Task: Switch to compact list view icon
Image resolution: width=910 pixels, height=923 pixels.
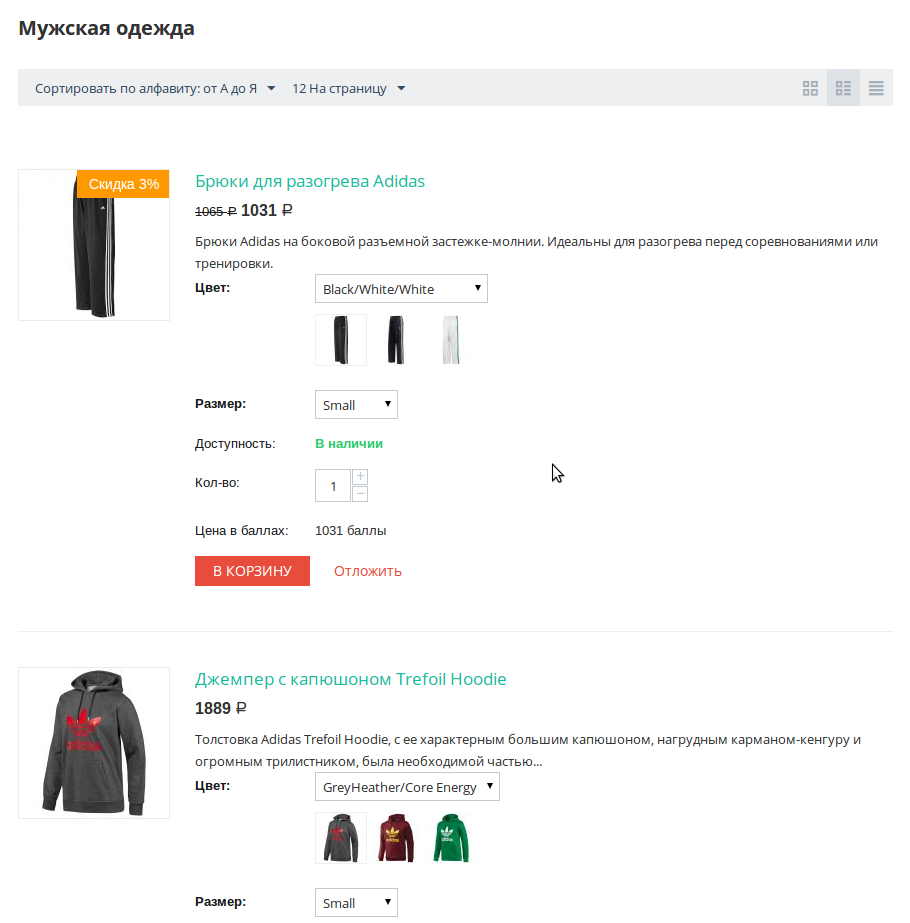Action: coord(876,88)
